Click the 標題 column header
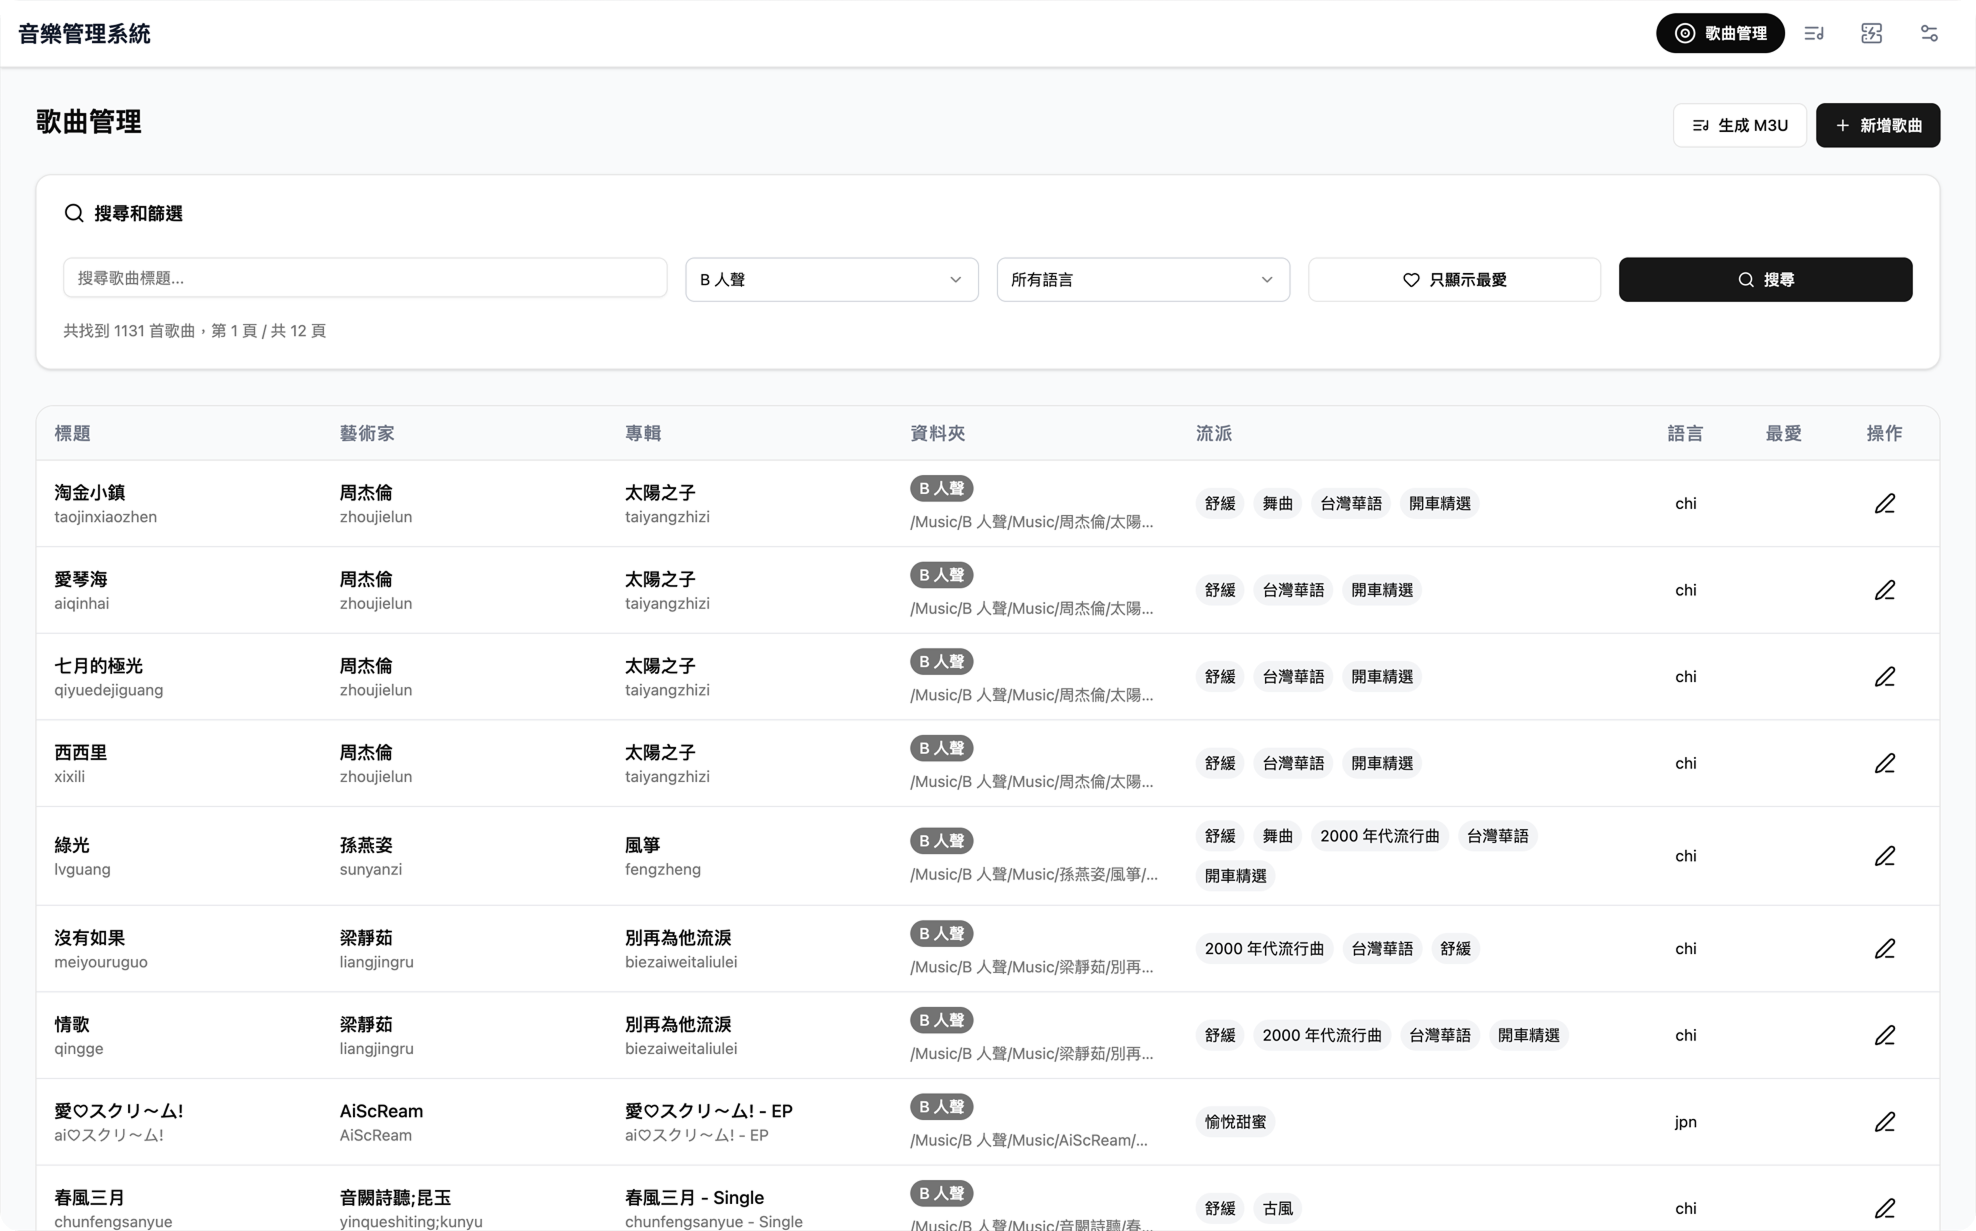This screenshot has height=1231, width=1976. 72,433
